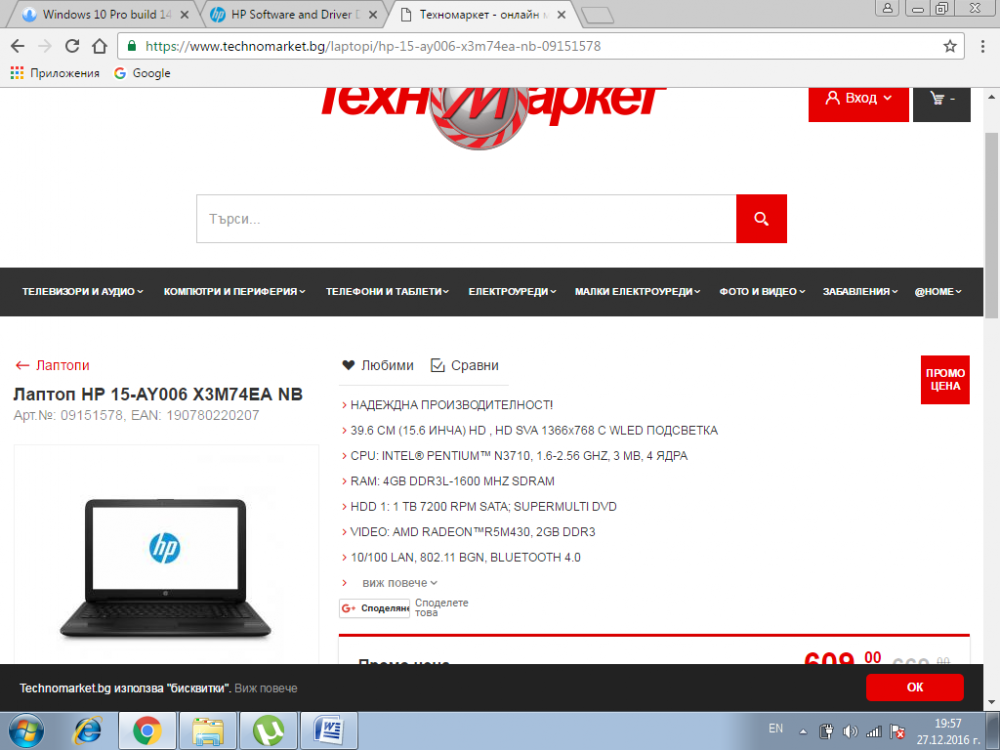The height and width of the screenshot is (750, 1000).
Task: Open the Windows Start button
Action: pos(26,730)
